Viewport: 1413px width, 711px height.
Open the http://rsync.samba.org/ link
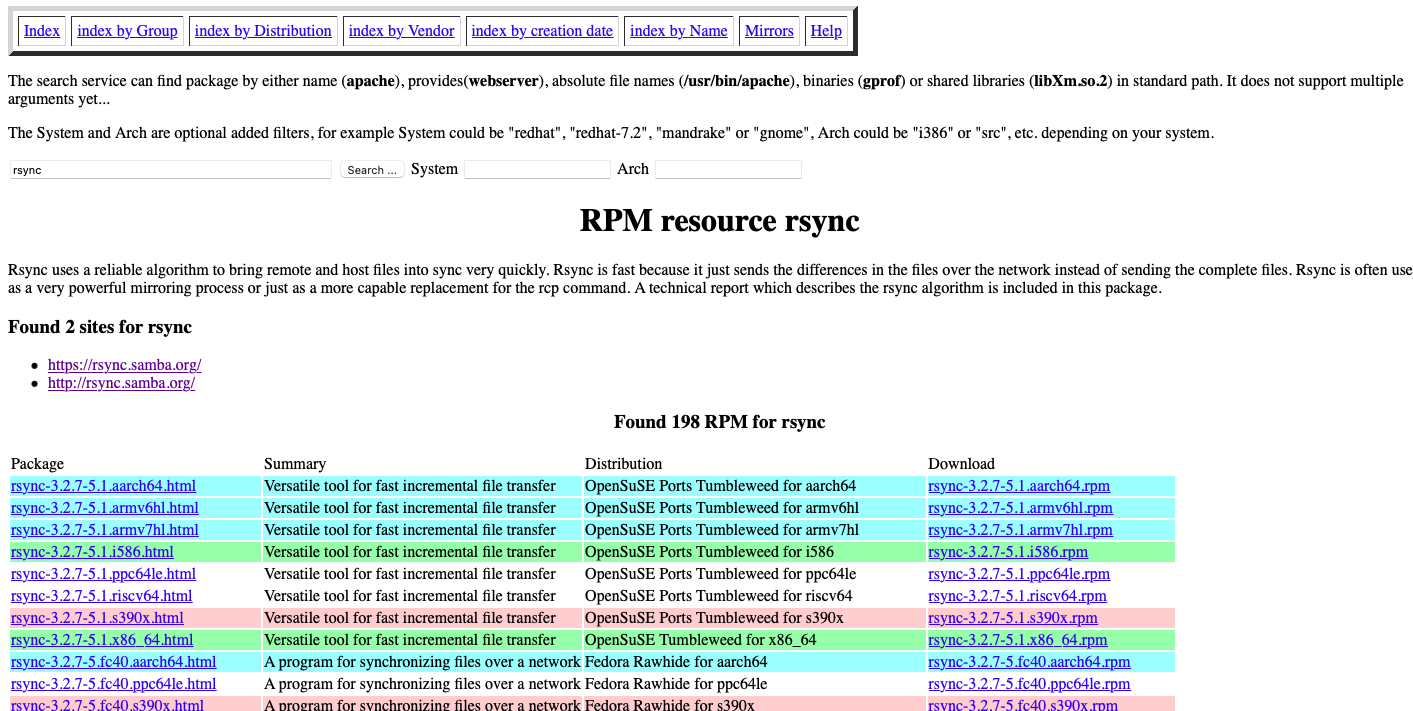point(121,383)
